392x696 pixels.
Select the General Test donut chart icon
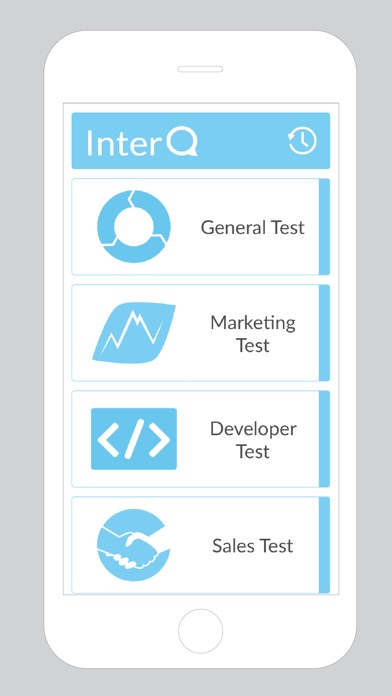133,226
